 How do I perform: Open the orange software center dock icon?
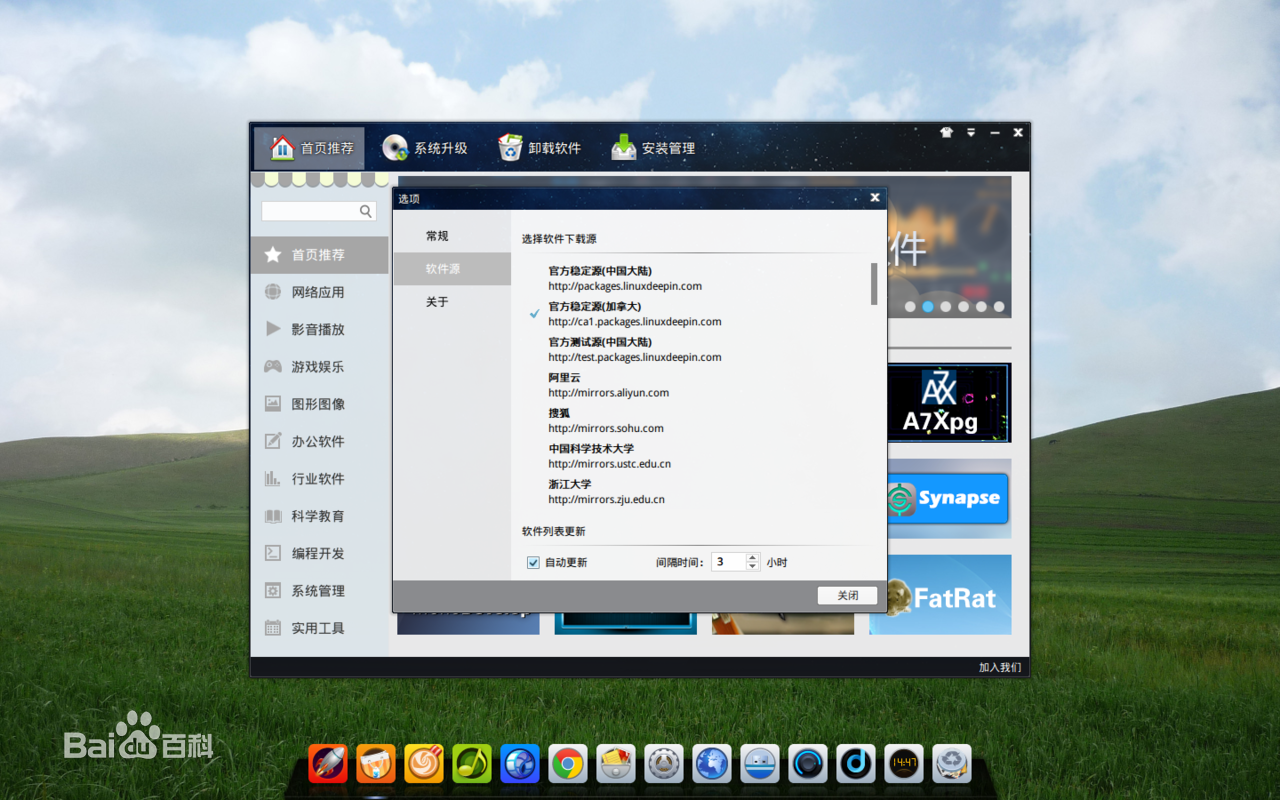(376, 764)
